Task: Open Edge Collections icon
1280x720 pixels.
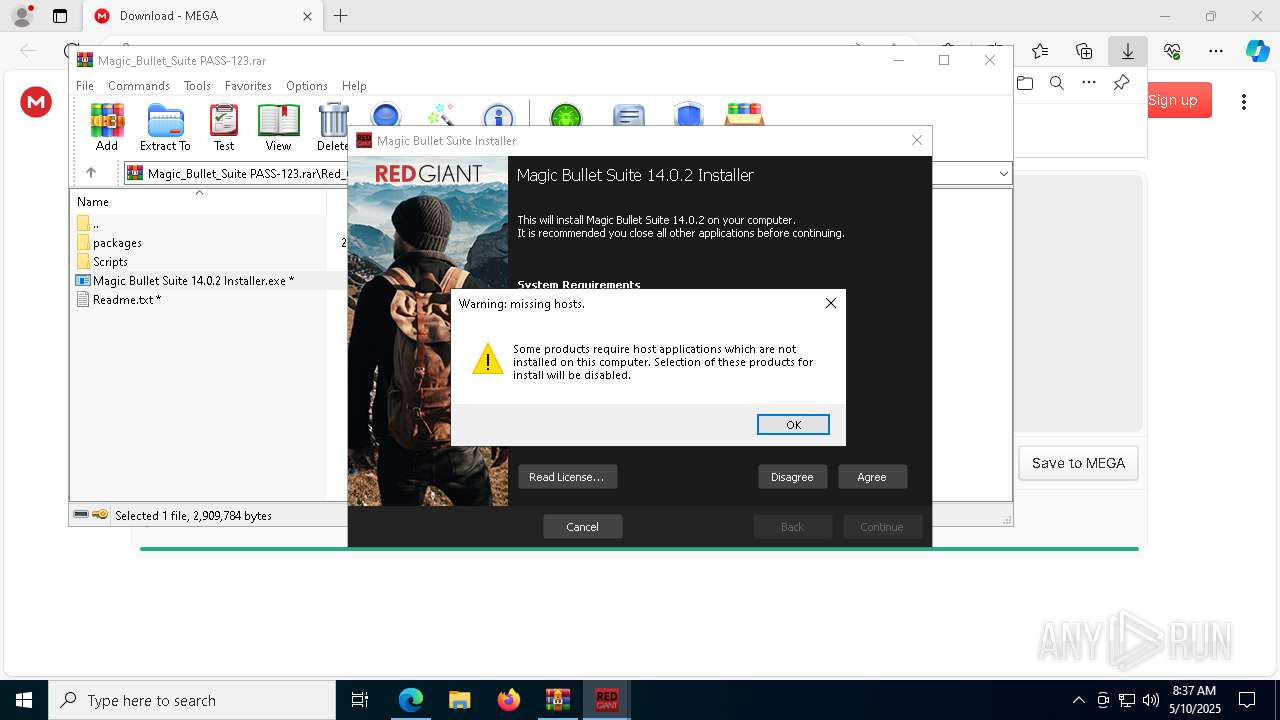Action: click(x=1084, y=51)
